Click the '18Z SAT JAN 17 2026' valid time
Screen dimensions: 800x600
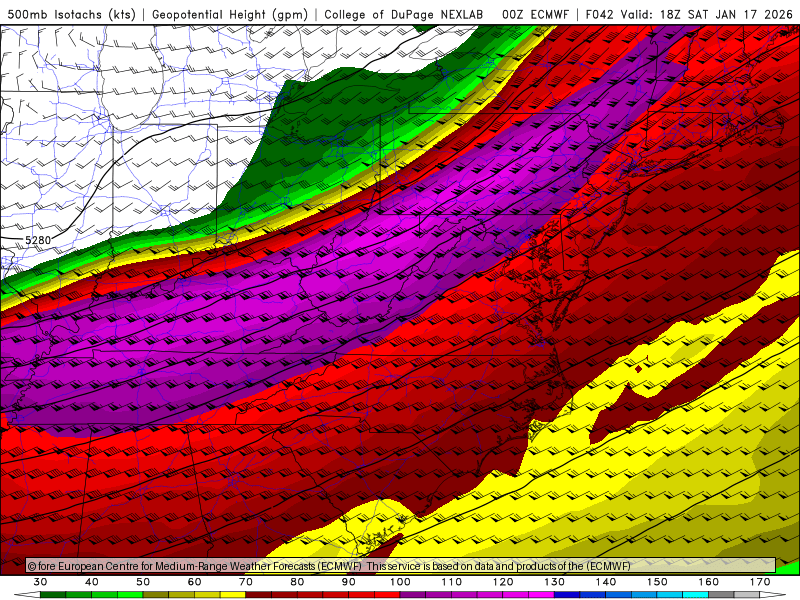pyautogui.click(x=726, y=15)
